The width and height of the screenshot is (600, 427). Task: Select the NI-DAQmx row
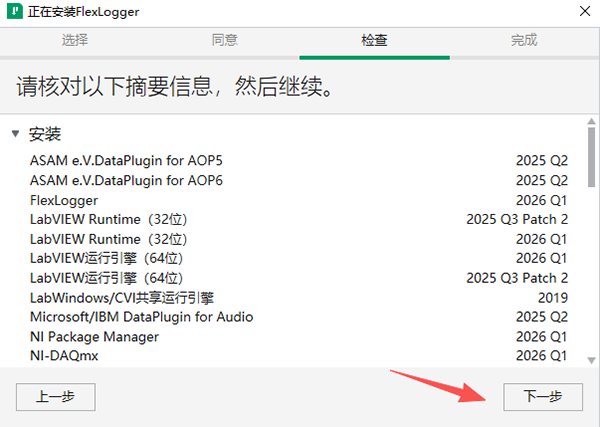tap(298, 356)
